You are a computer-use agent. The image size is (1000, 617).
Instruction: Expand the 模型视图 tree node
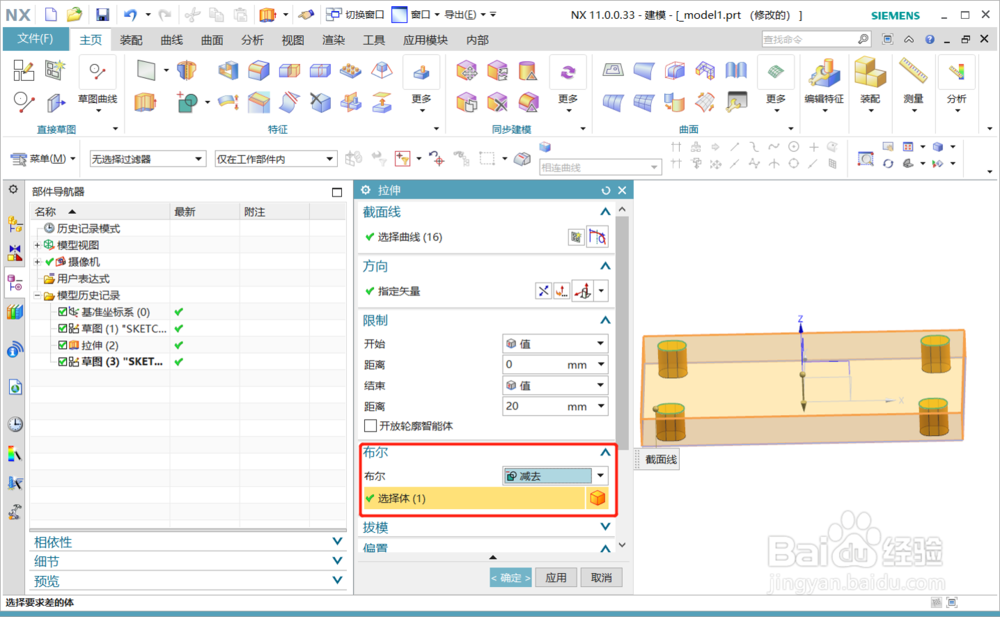pos(37,245)
